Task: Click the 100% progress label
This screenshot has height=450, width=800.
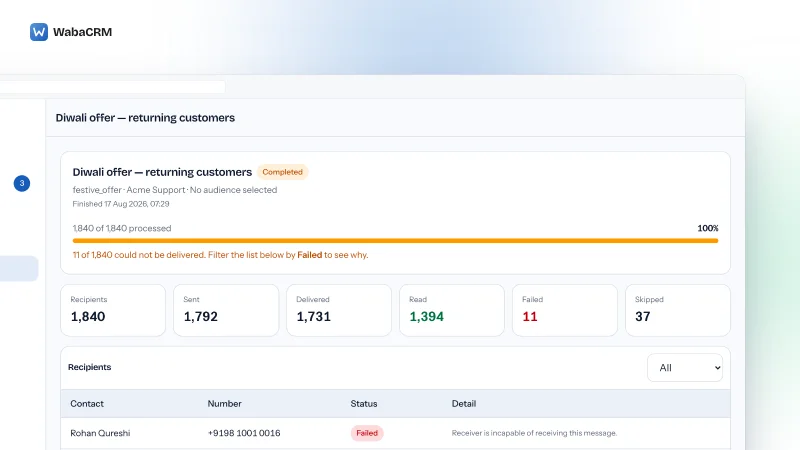Action: (708, 228)
